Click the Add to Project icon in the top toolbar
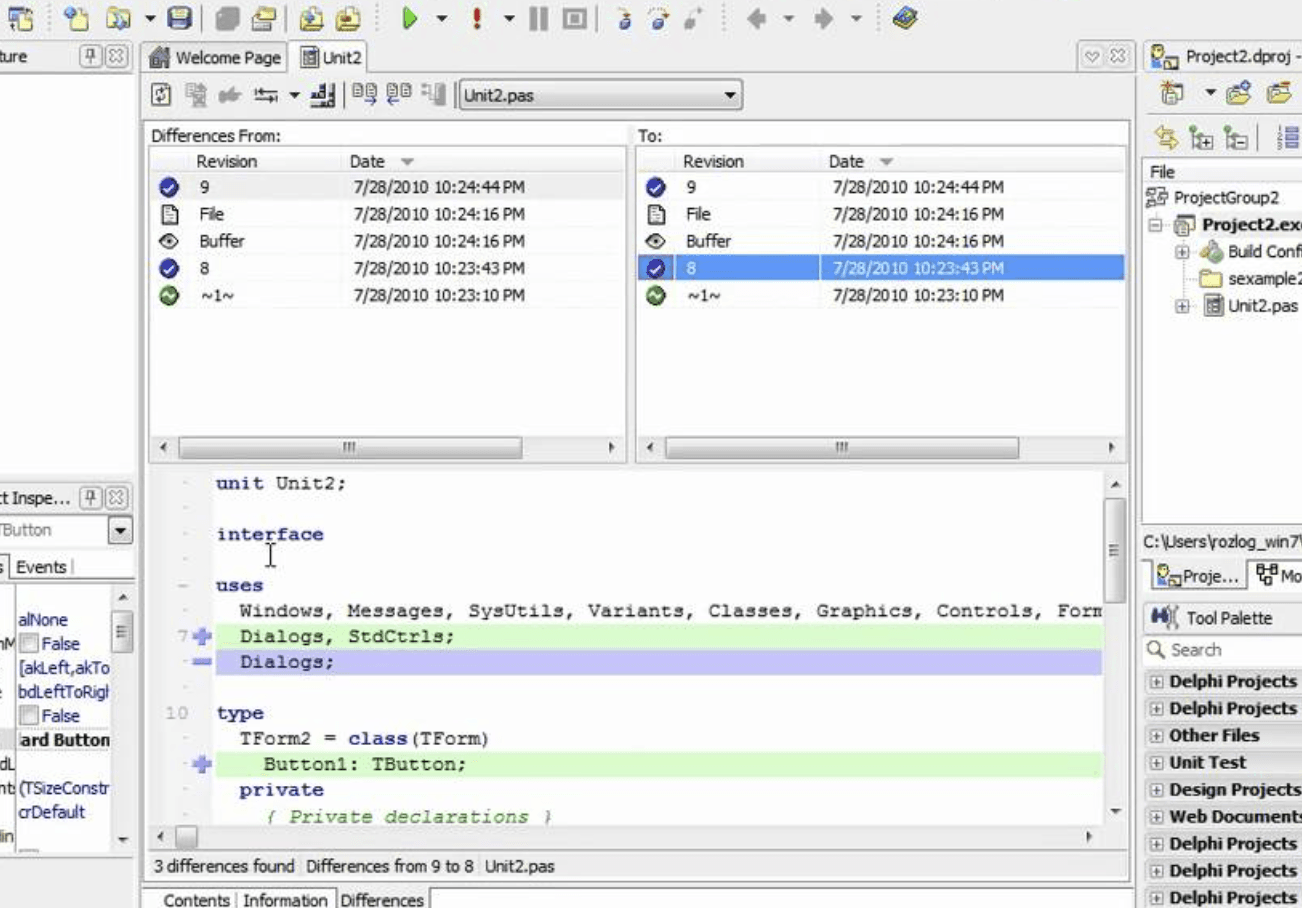 click(311, 18)
